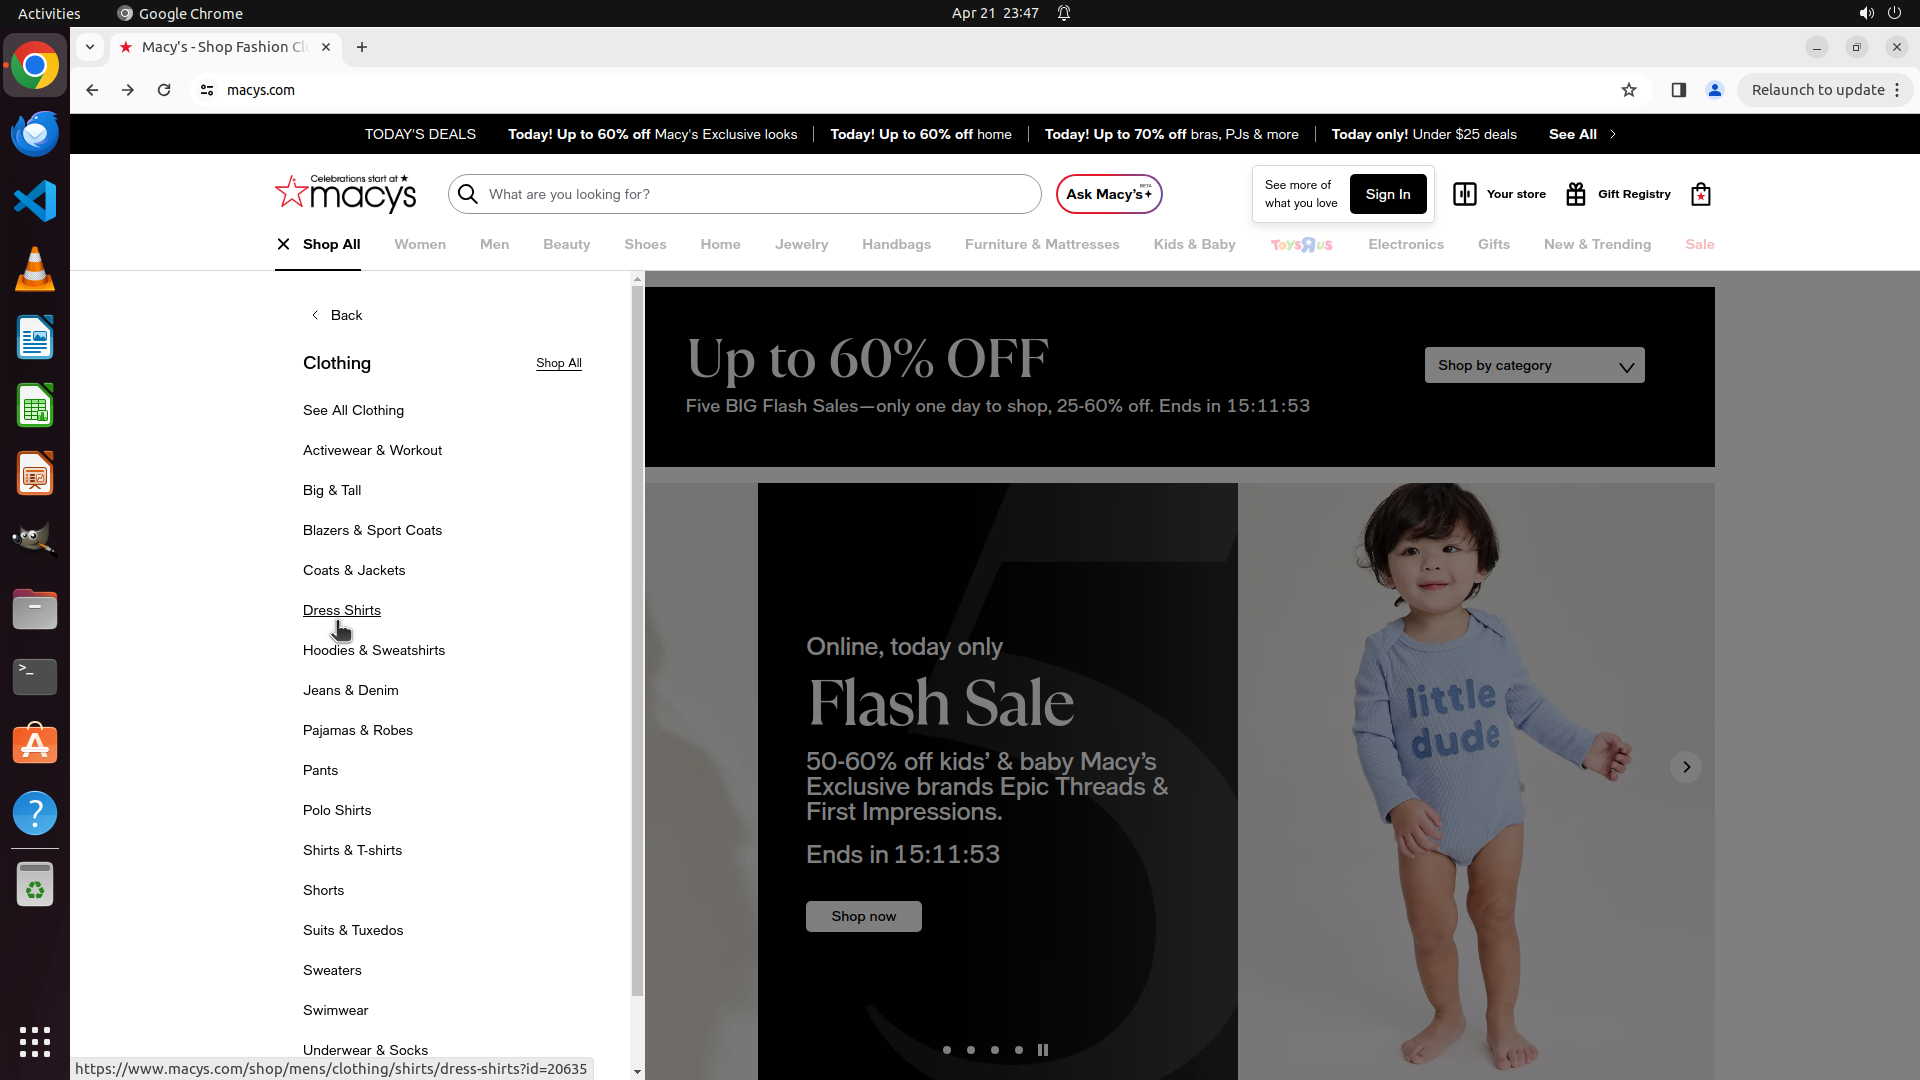This screenshot has height=1080, width=1920.
Task: Click the Macy's logo
Action: click(346, 194)
